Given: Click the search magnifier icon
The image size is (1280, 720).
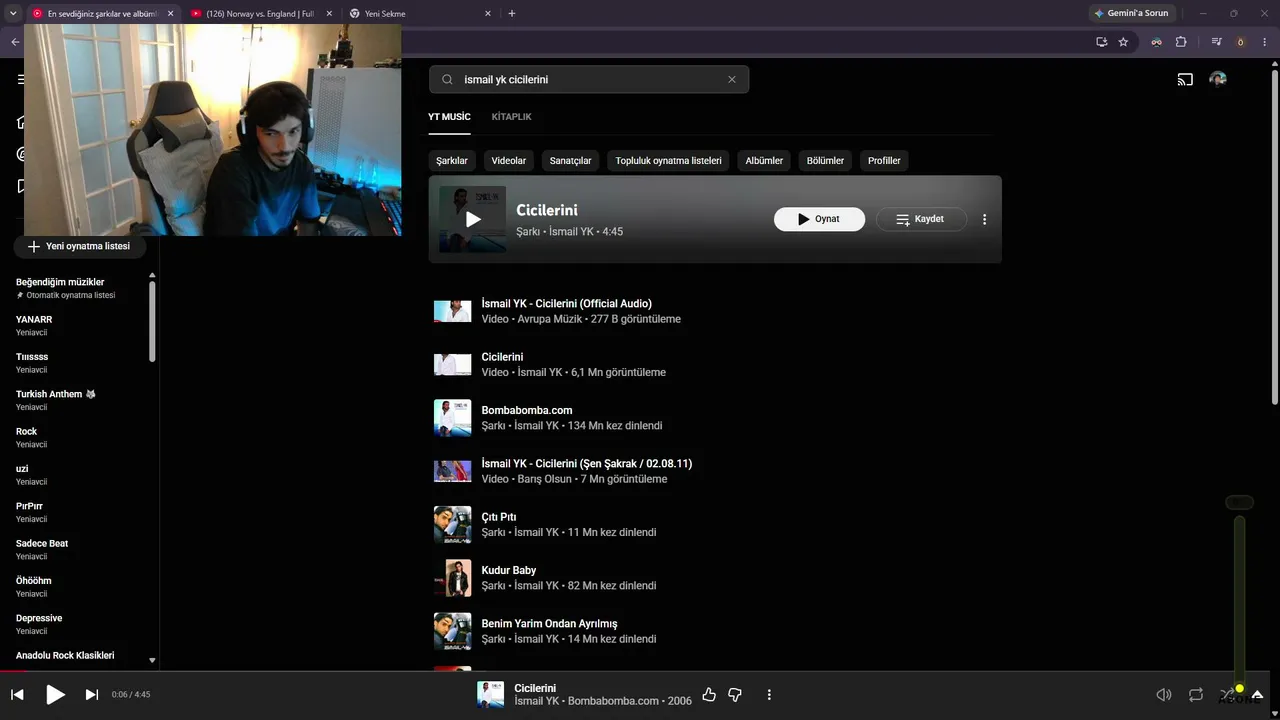Looking at the screenshot, I should point(447,80).
